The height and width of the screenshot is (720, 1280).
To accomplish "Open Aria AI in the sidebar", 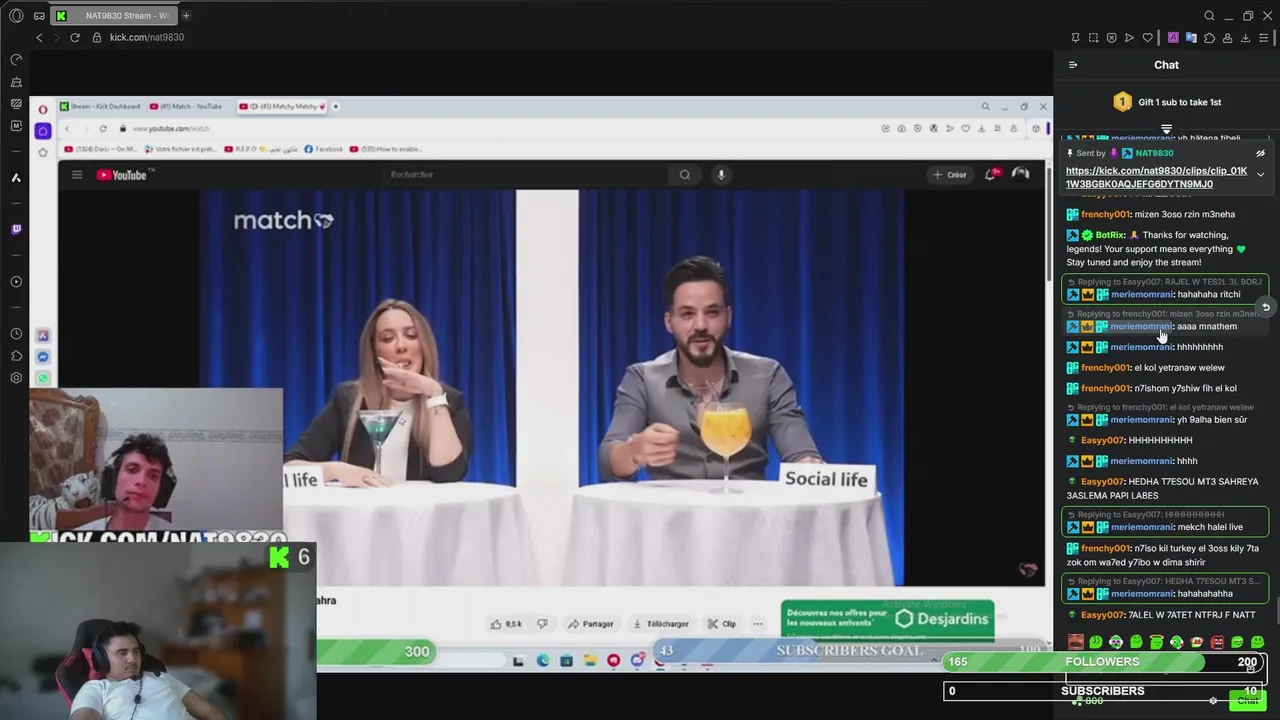I will pyautogui.click(x=16, y=177).
